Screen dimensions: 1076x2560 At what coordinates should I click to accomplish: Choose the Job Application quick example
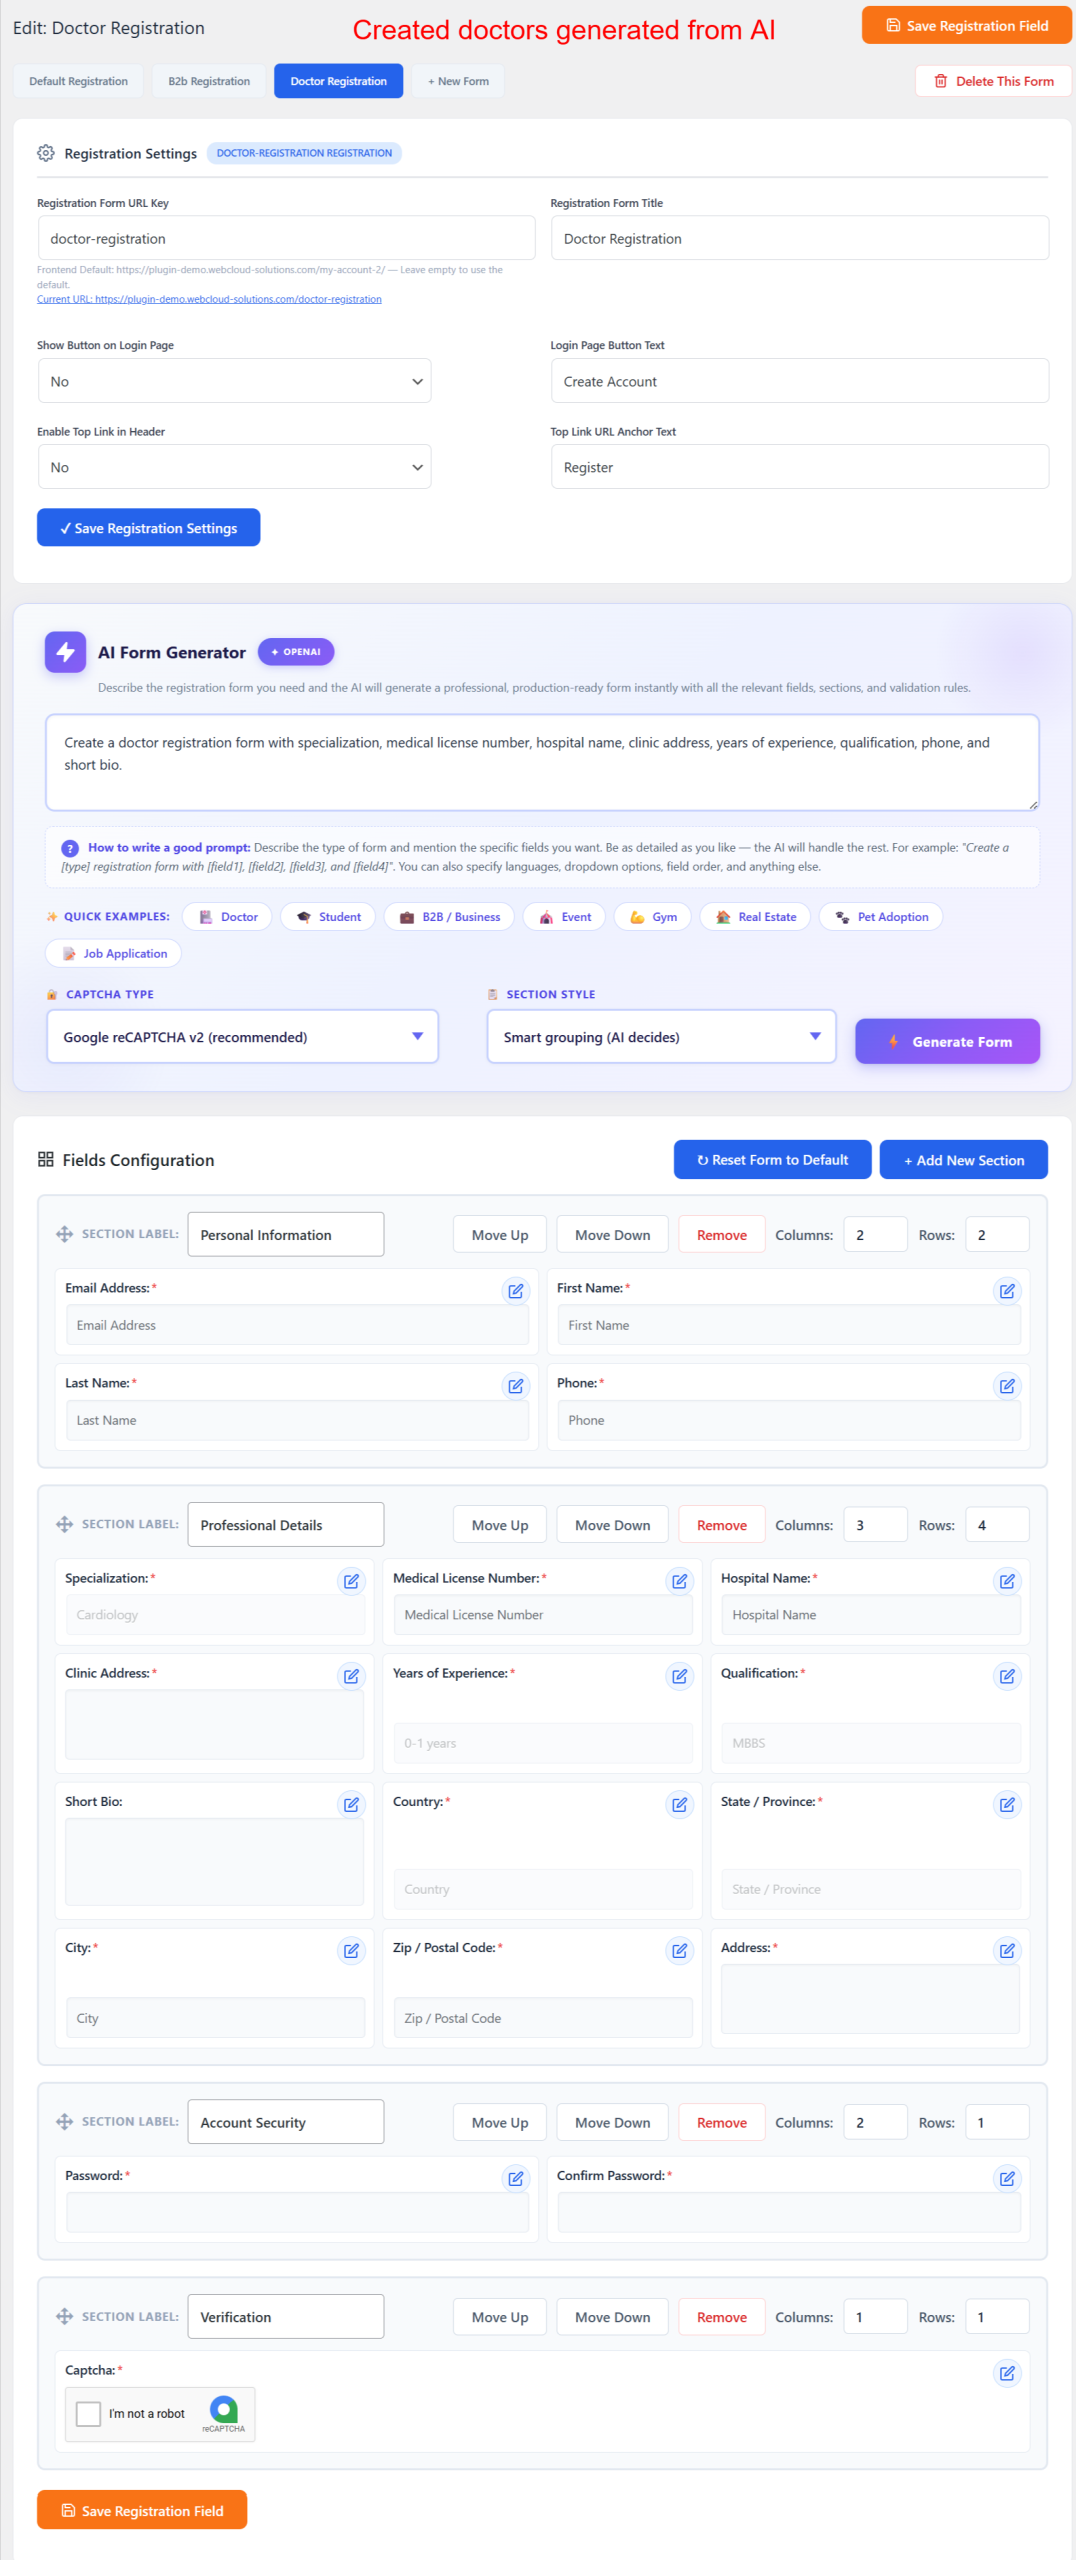point(113,954)
